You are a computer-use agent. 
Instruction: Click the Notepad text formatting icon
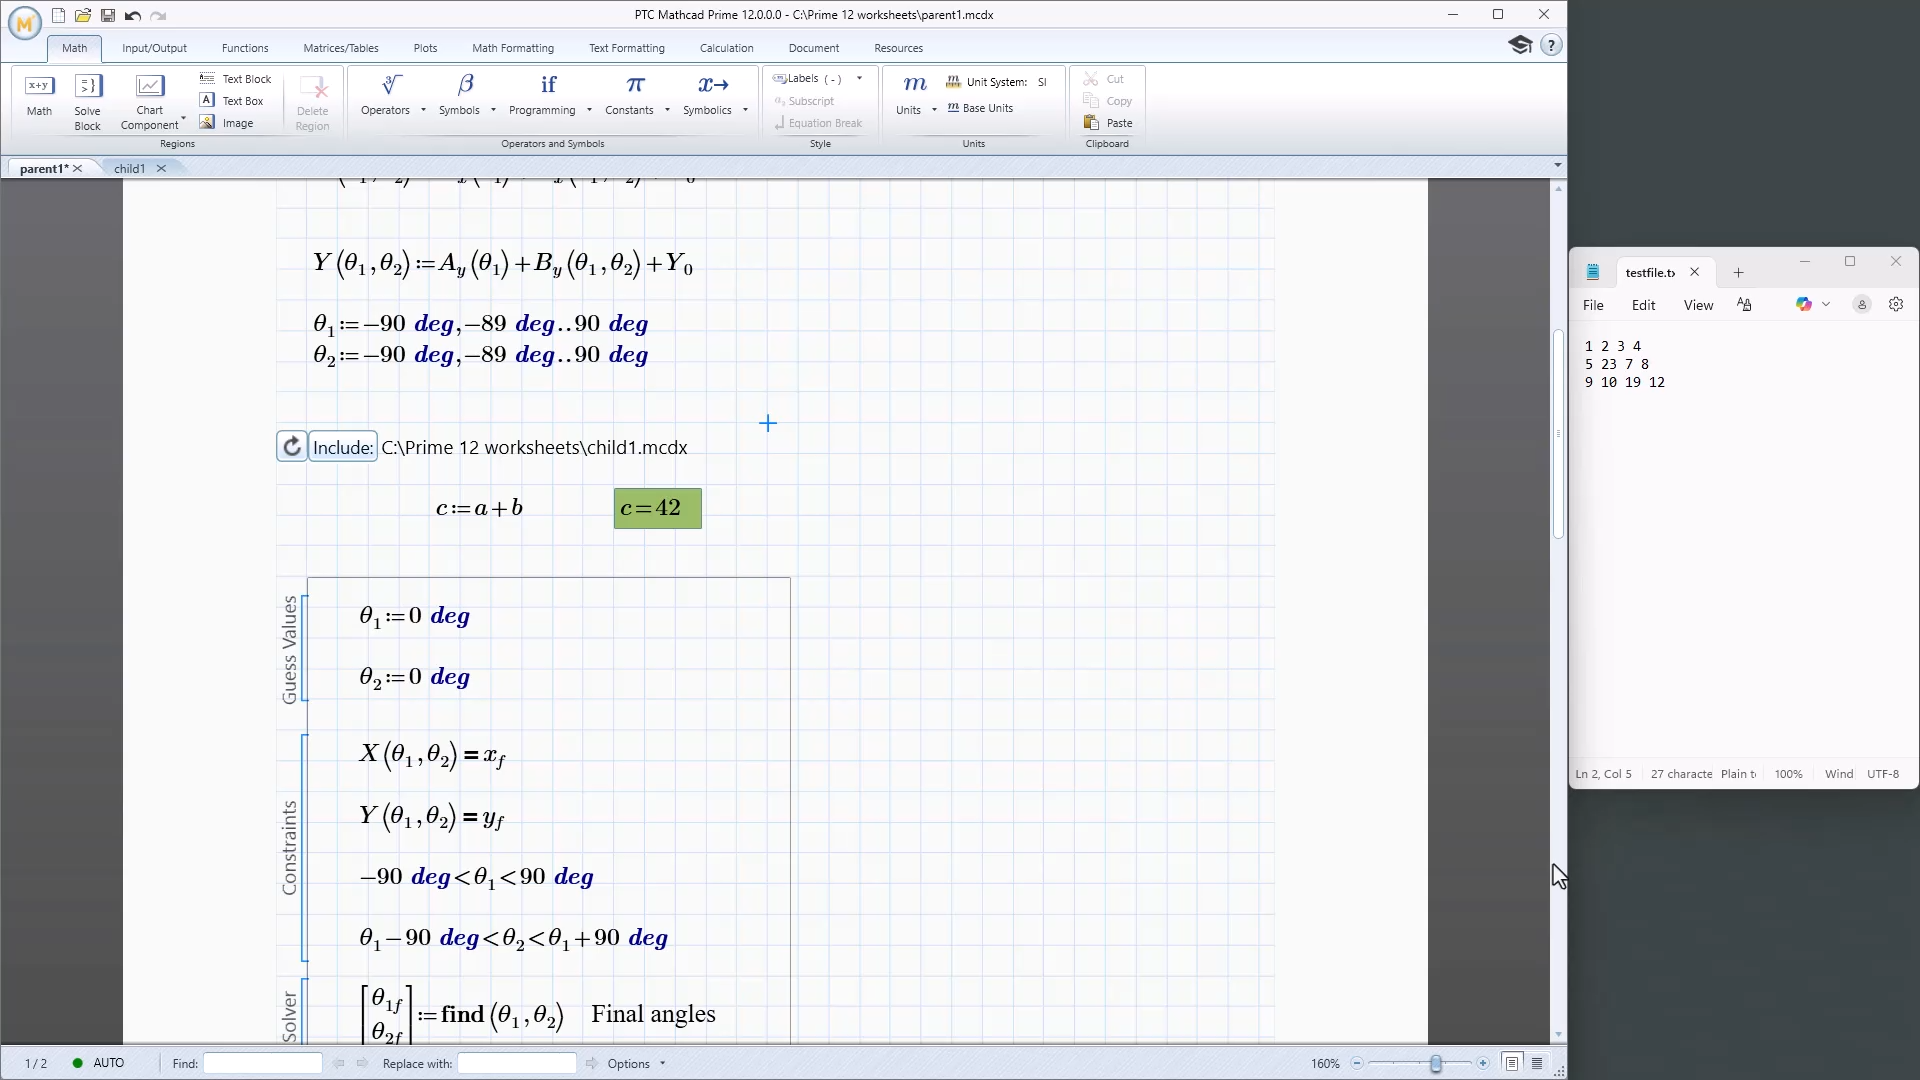[1744, 305]
